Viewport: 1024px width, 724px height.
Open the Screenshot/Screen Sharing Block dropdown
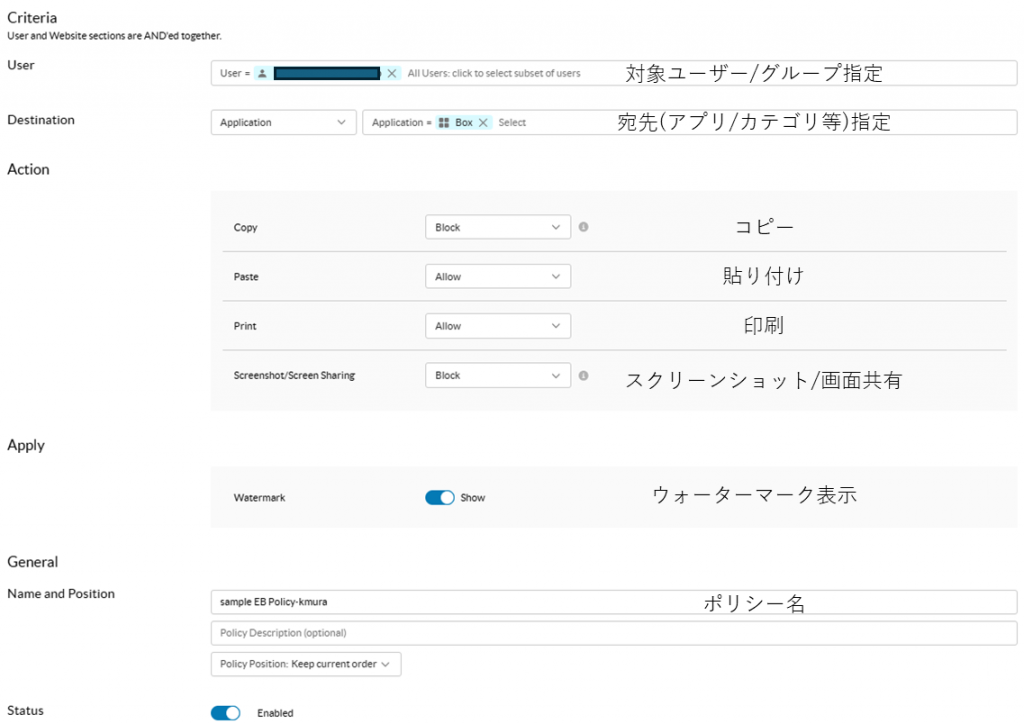click(x=497, y=375)
